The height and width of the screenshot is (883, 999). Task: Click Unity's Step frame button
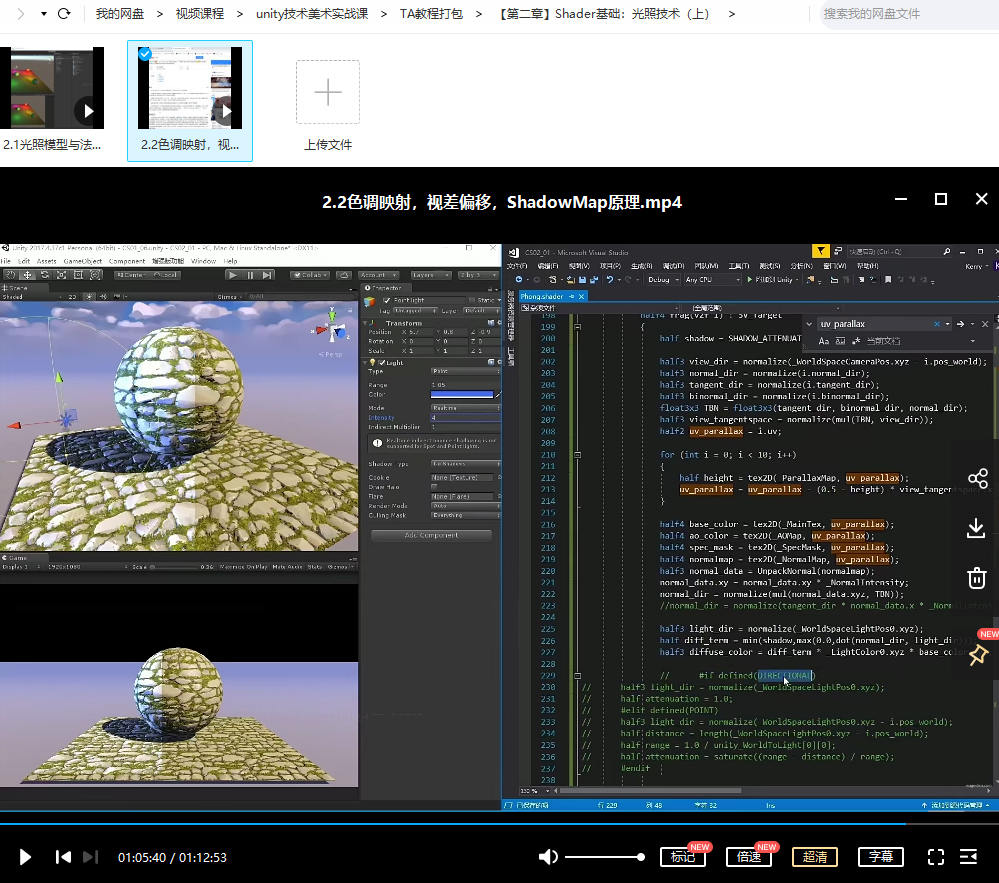[x=267, y=275]
